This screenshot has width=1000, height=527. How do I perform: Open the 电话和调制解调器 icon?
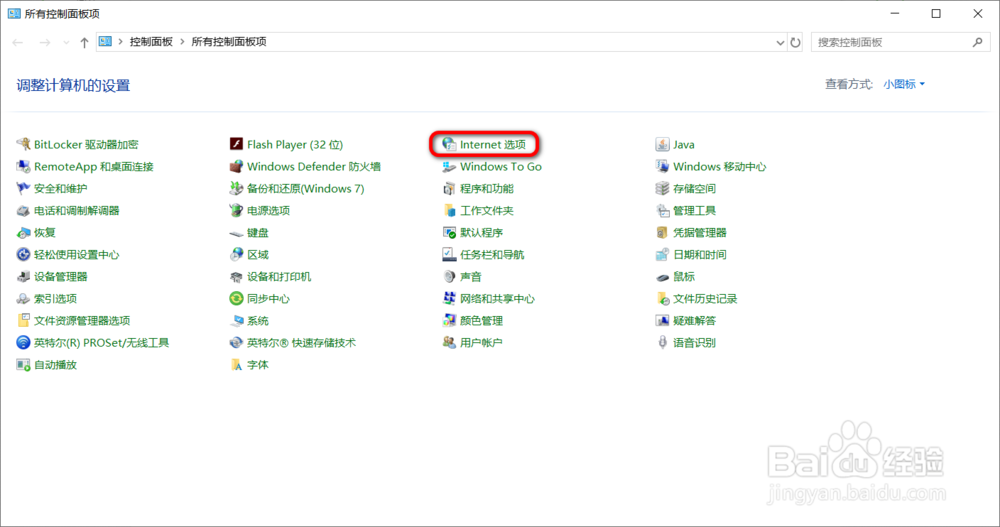(24, 211)
